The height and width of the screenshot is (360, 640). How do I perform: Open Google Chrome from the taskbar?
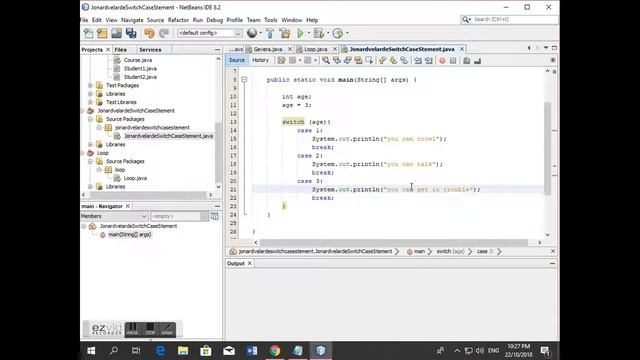pyautogui.click(x=275, y=350)
